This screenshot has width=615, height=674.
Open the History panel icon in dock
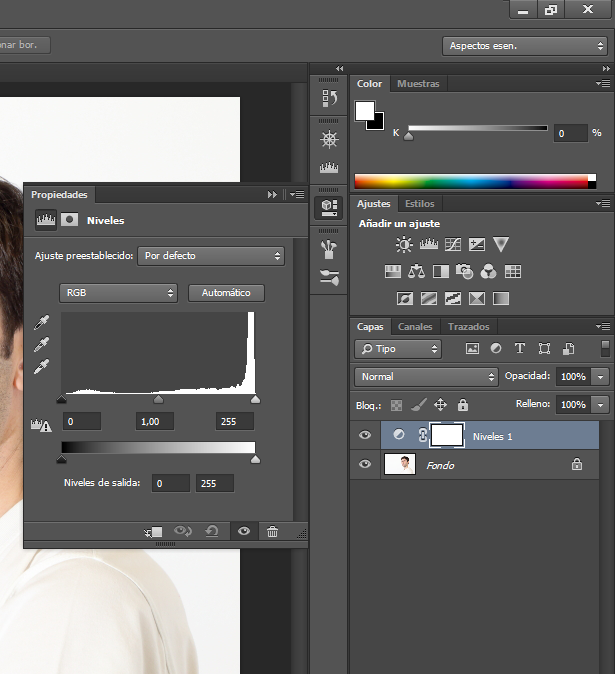(329, 98)
